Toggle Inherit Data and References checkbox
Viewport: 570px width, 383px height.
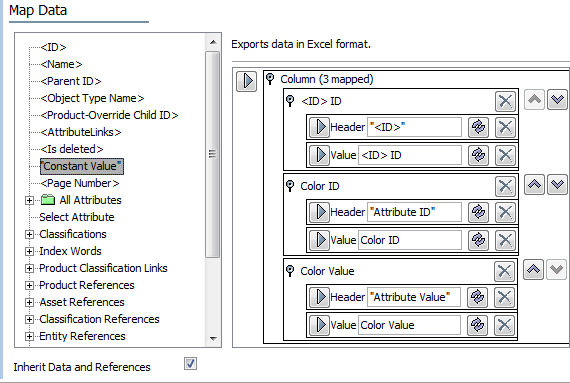190,364
